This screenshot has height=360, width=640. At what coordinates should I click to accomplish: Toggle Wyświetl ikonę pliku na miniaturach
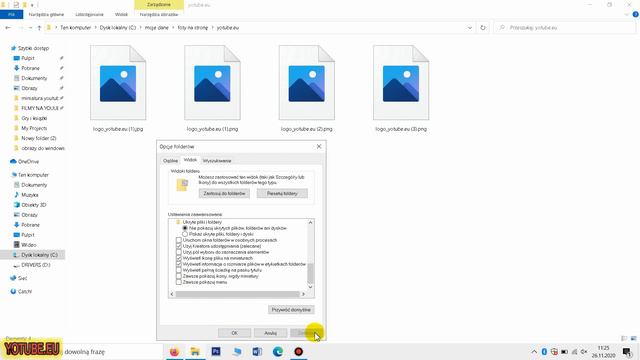coord(179,258)
